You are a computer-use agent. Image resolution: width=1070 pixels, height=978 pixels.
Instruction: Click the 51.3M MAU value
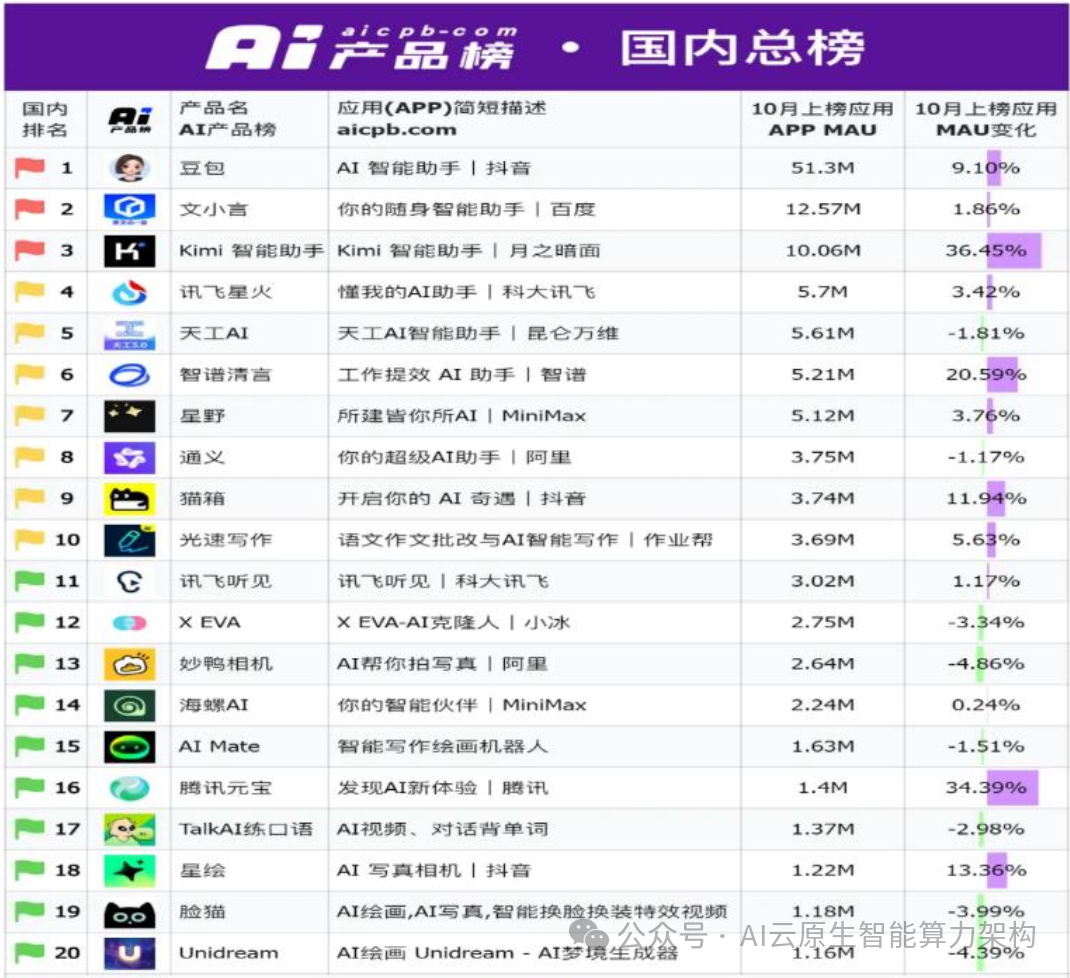coord(822,168)
